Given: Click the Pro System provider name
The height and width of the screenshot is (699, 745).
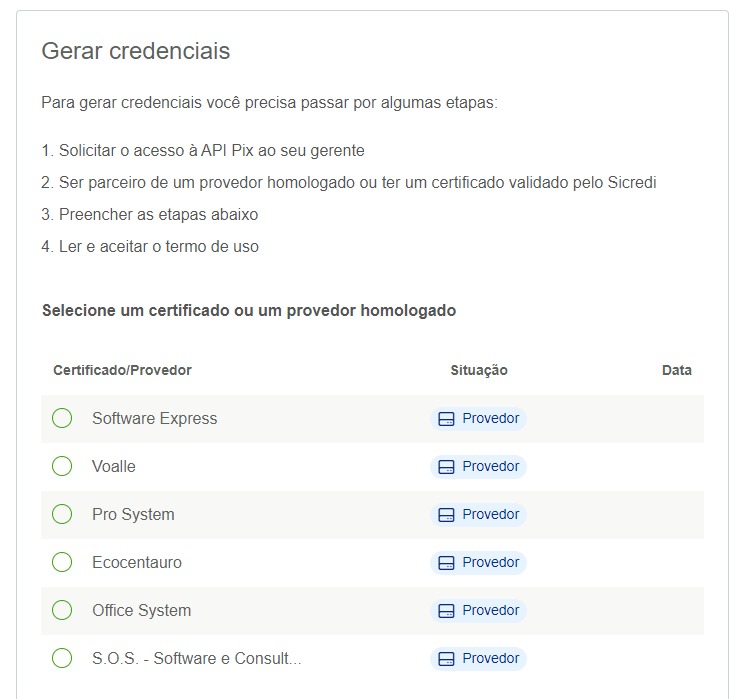Looking at the screenshot, I should [x=133, y=515].
